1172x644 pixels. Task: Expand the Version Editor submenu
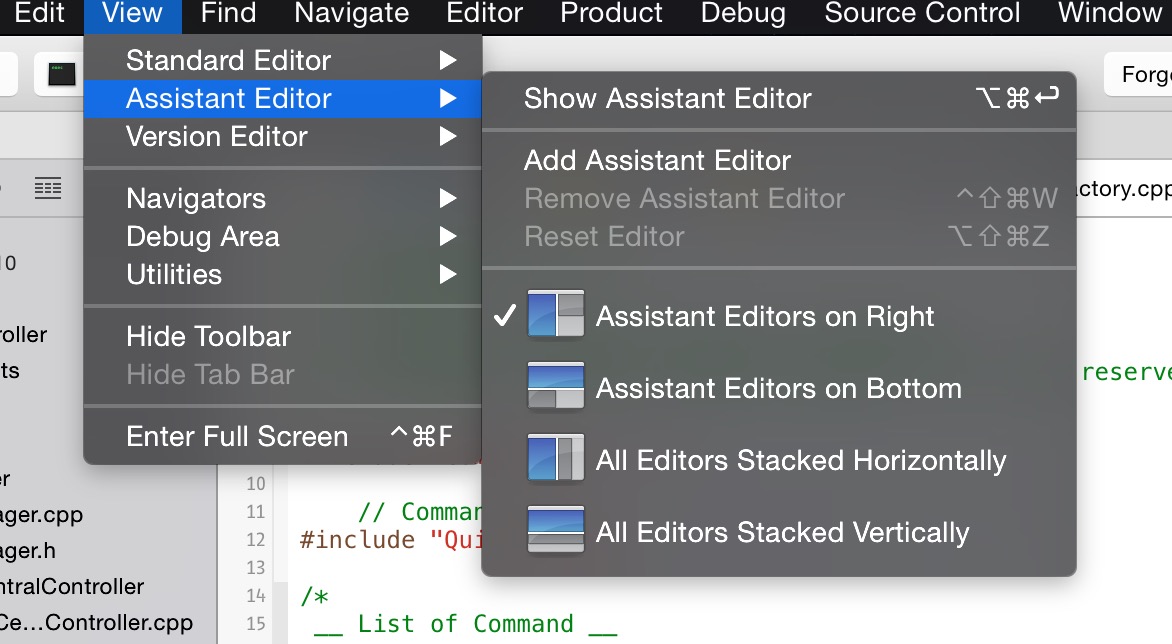click(216, 136)
